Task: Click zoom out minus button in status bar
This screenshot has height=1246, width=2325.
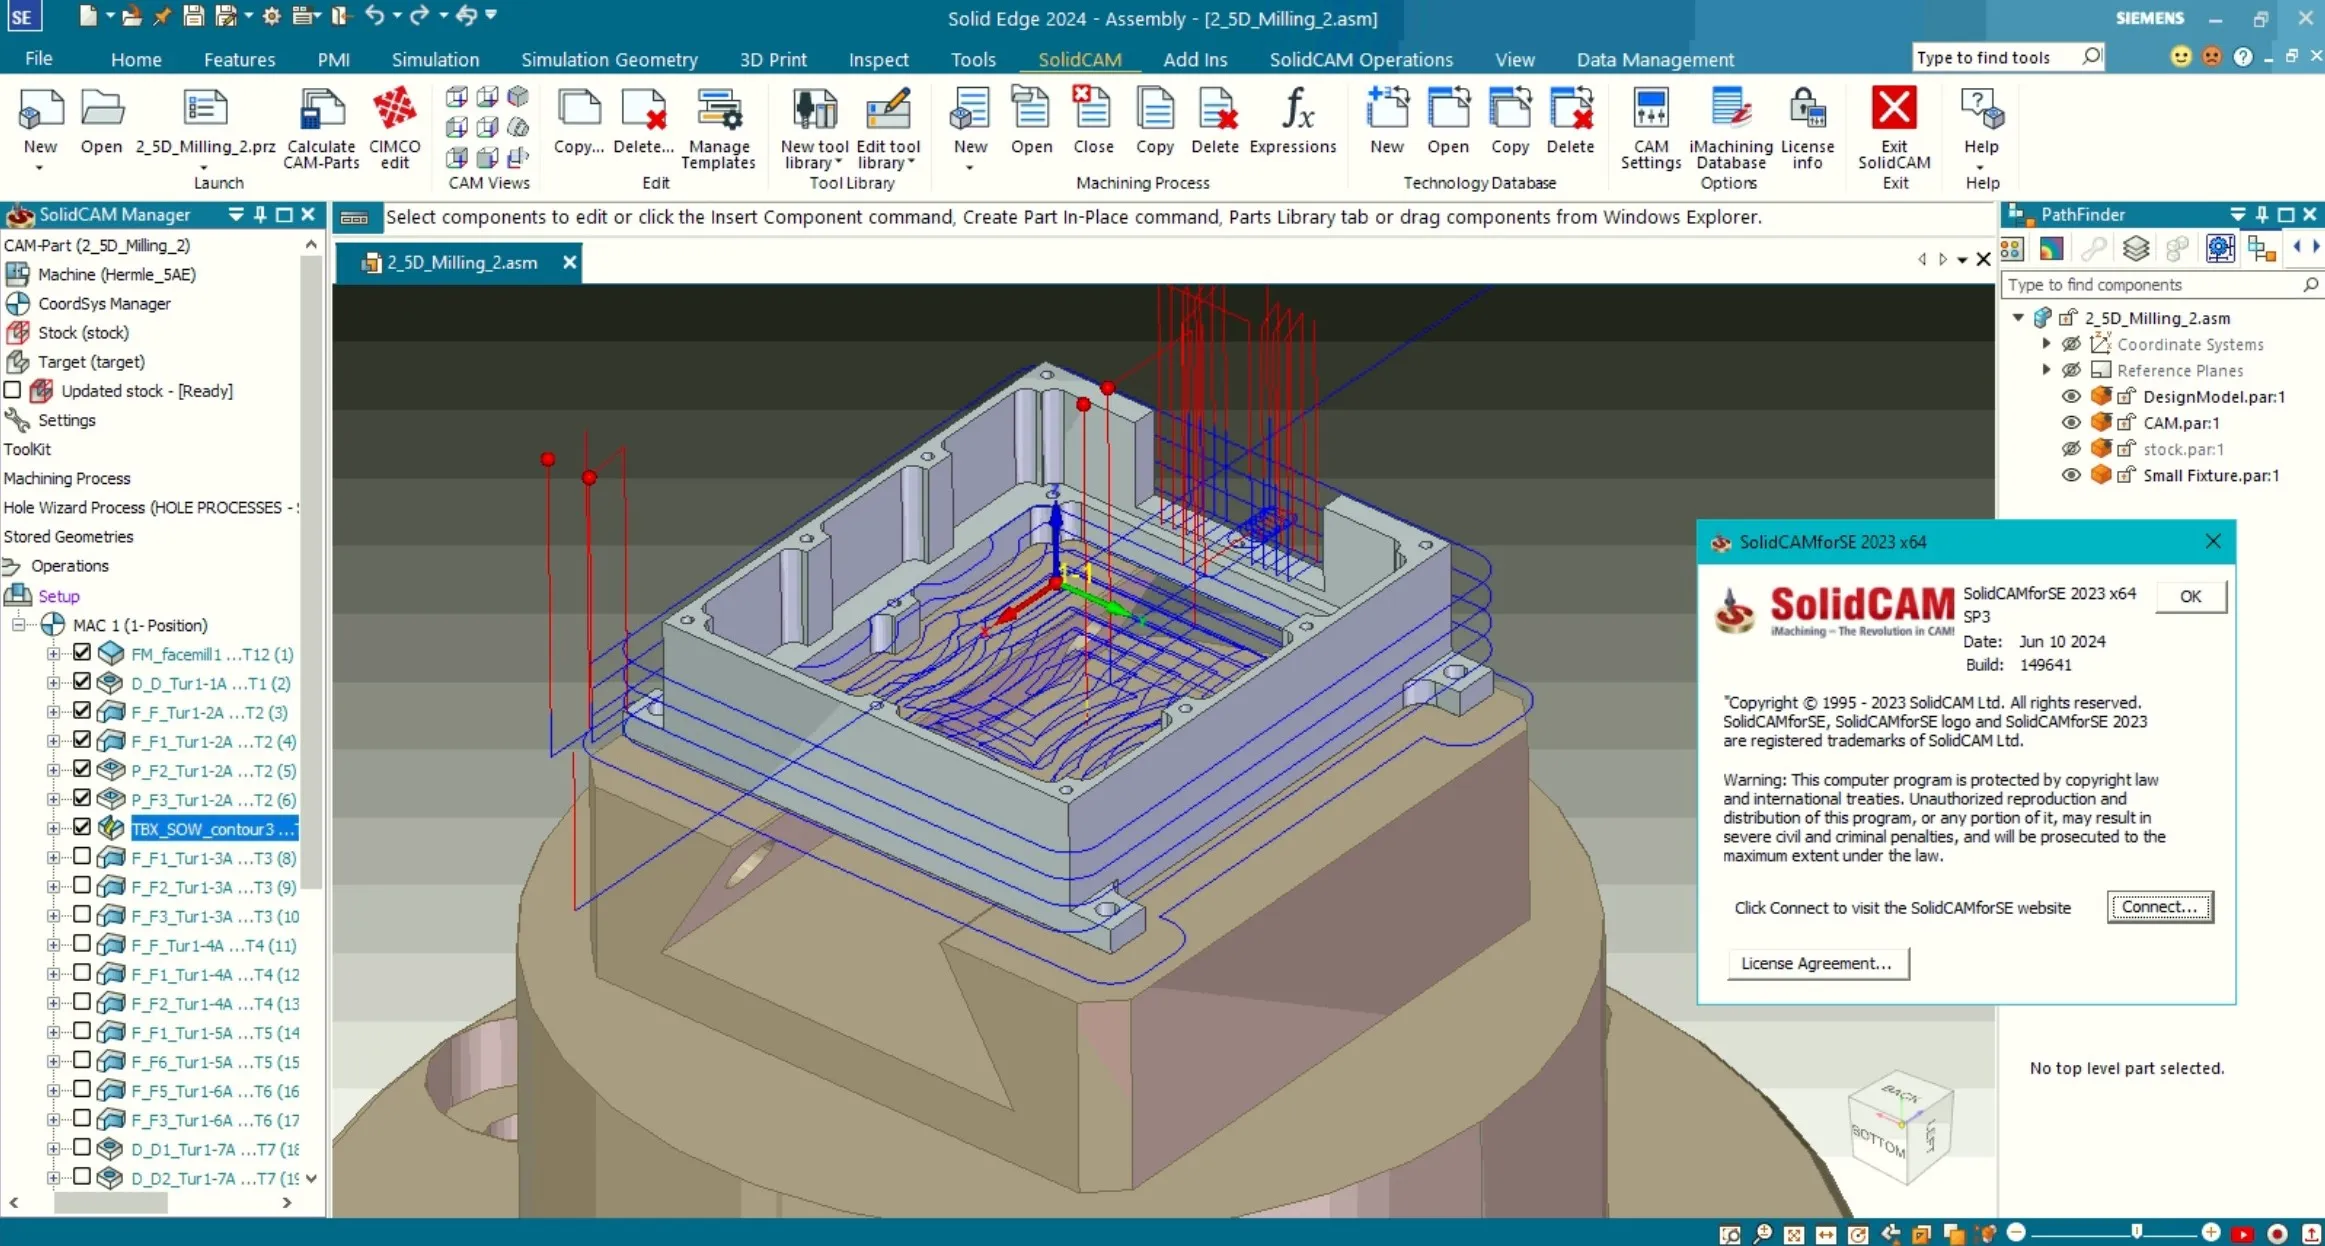Action: pos(2016,1232)
